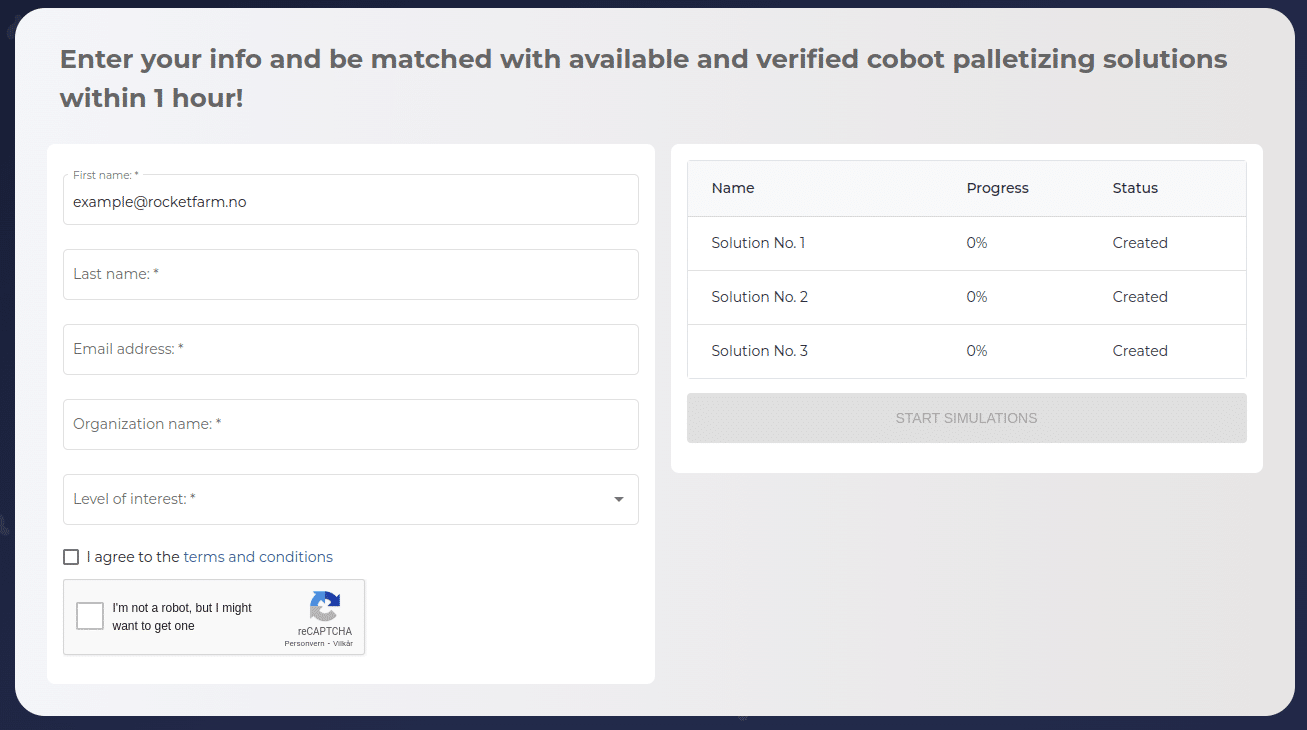Click the First name input field
Image resolution: width=1307 pixels, height=730 pixels.
click(350, 199)
